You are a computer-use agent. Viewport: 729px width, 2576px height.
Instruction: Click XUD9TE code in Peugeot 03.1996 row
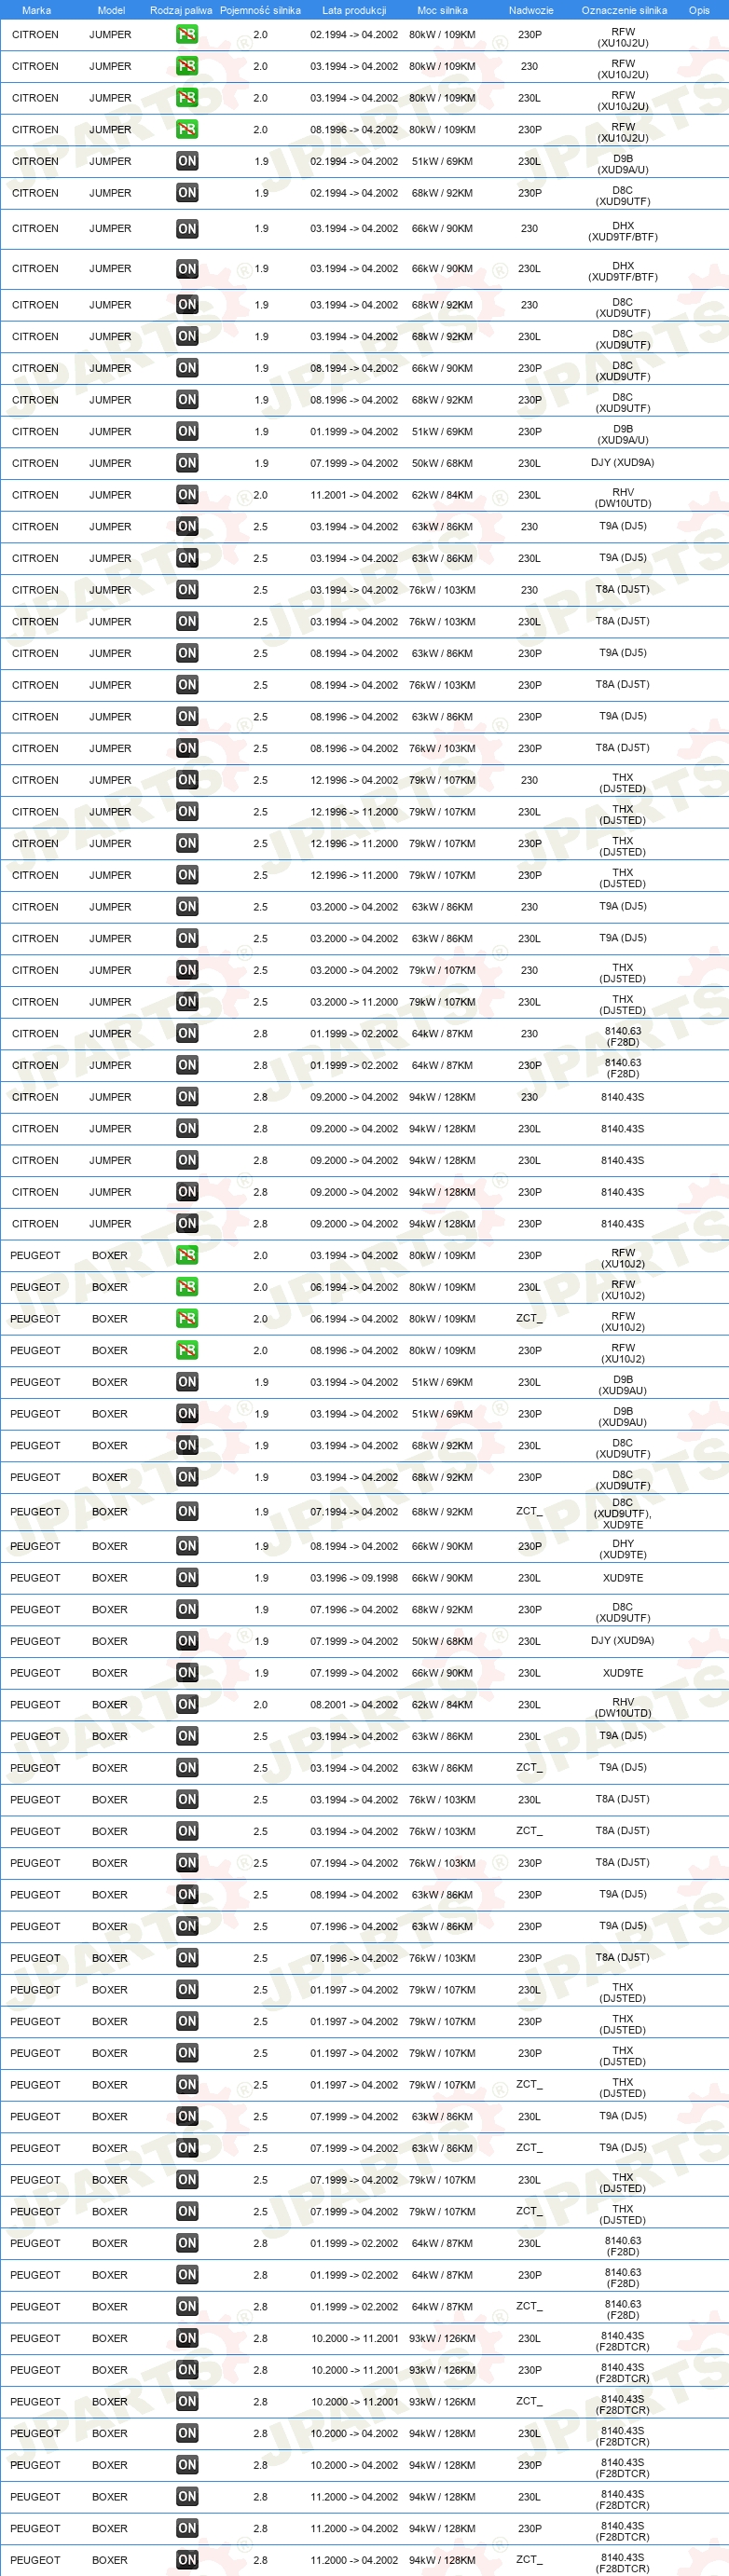623,1578
